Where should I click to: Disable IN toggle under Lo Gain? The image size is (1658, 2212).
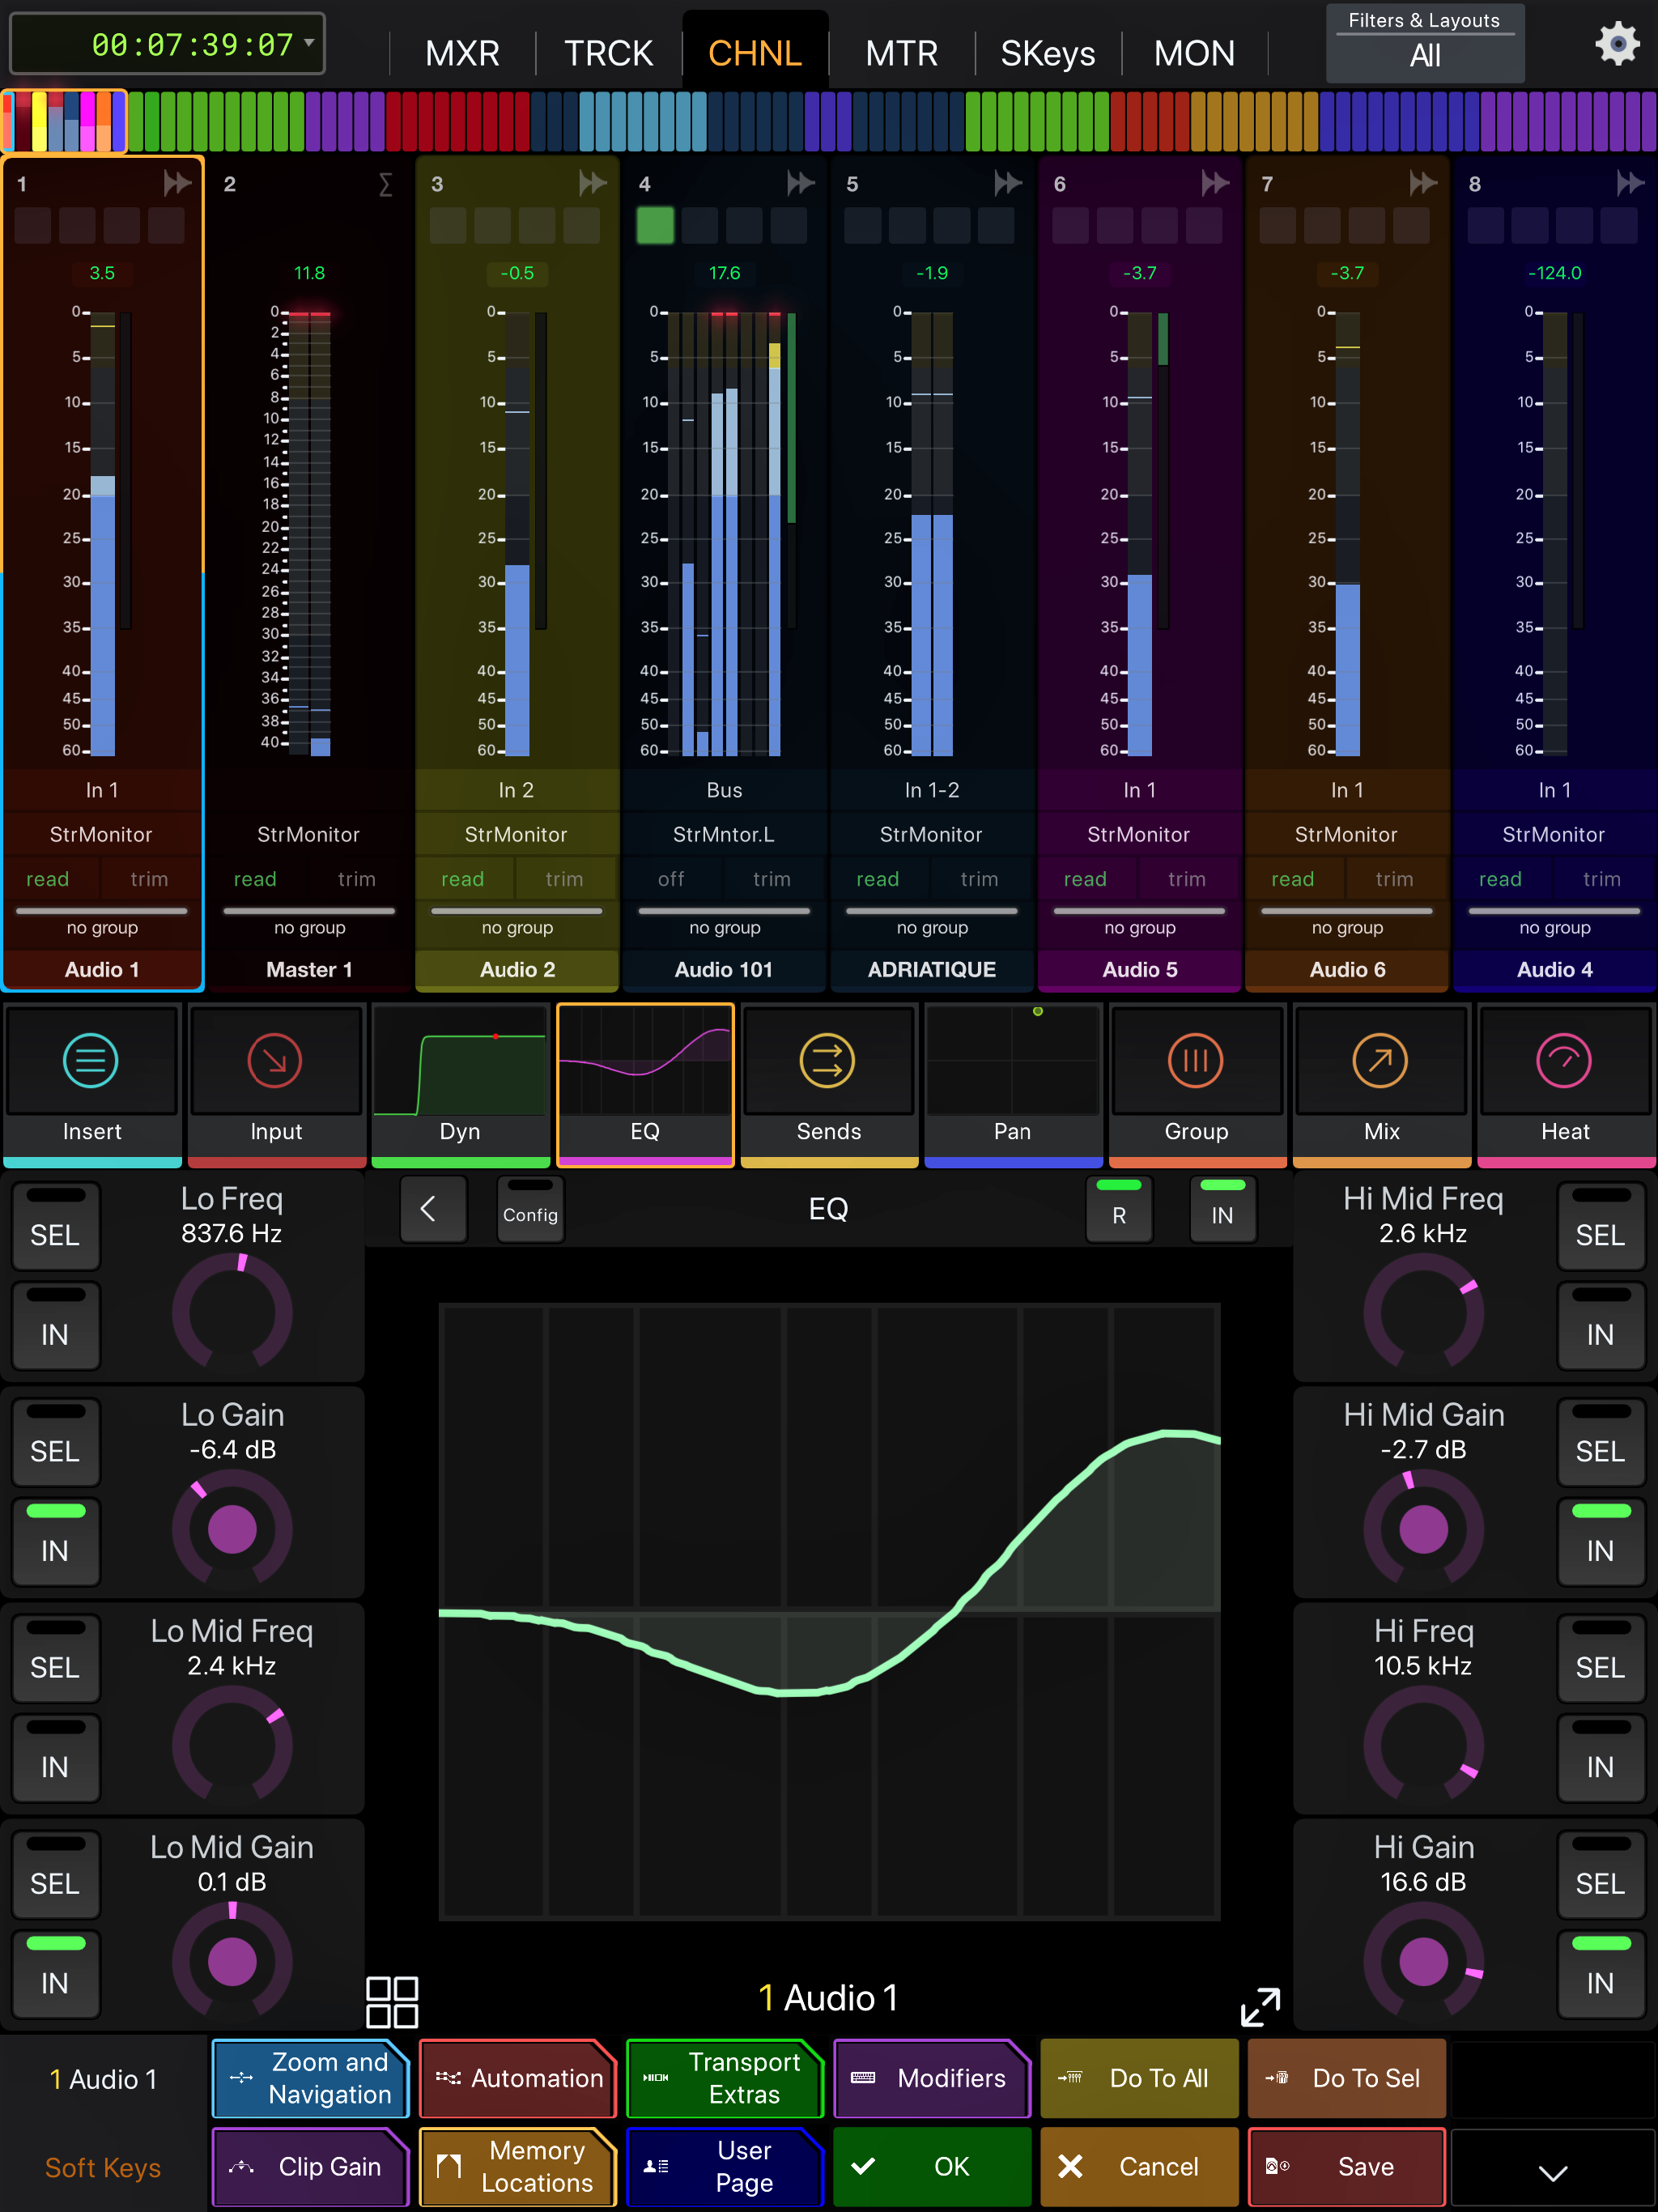pos(56,1540)
